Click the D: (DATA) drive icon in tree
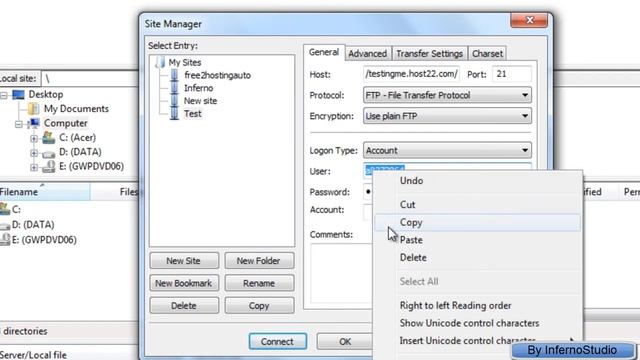The height and width of the screenshot is (360, 640). point(49,153)
